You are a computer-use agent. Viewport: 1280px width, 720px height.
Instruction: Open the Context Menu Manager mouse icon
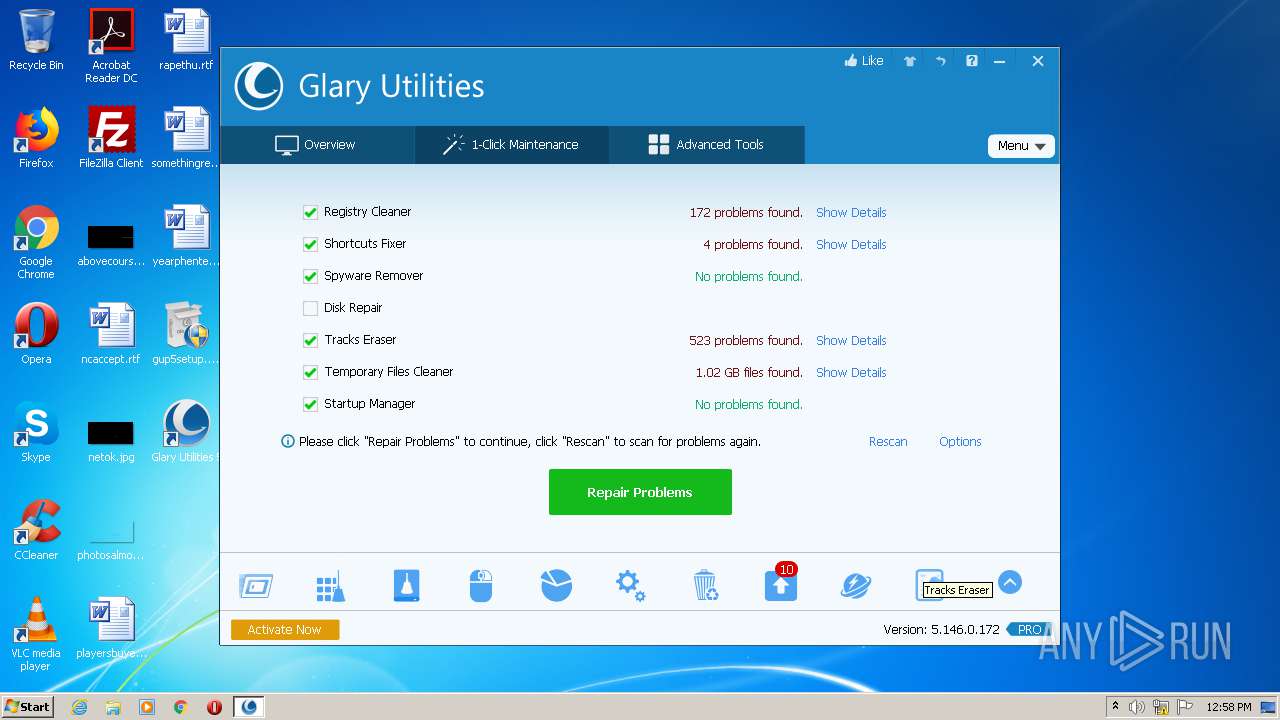coord(481,586)
